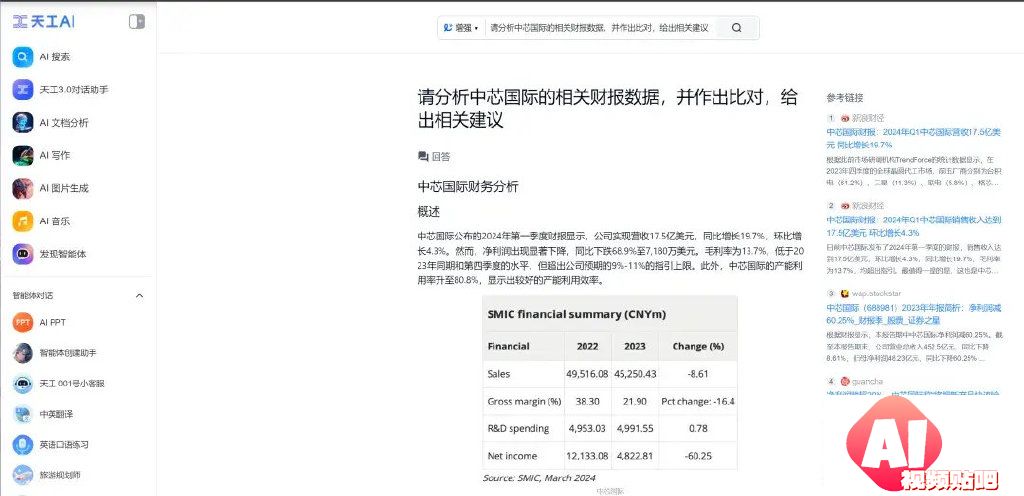Click the Source: SMIC, March 2024 caption

(539, 478)
